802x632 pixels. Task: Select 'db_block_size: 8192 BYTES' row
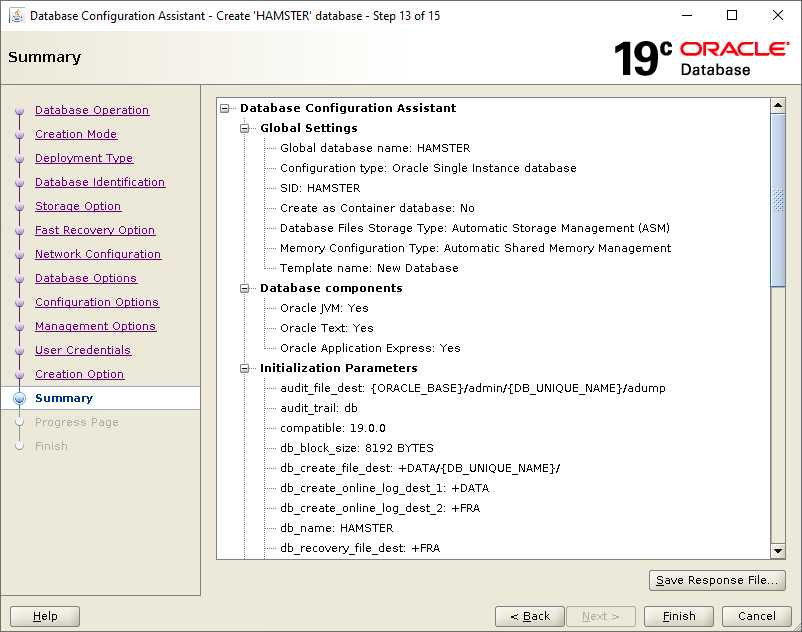tap(357, 448)
